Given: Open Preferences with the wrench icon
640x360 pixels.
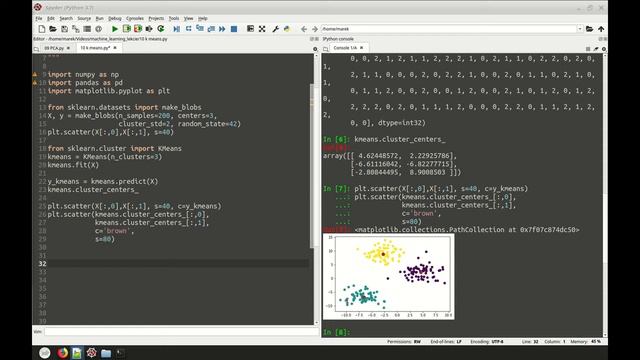Looking at the screenshot, I should 276,29.
